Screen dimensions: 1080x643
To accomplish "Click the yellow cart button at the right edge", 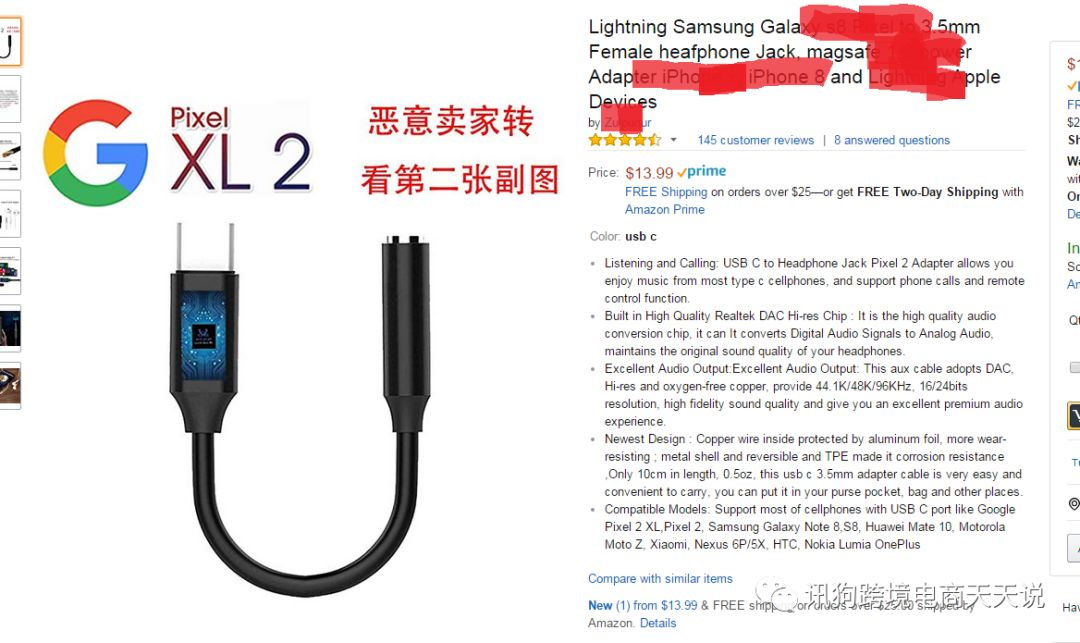I will click(1074, 416).
